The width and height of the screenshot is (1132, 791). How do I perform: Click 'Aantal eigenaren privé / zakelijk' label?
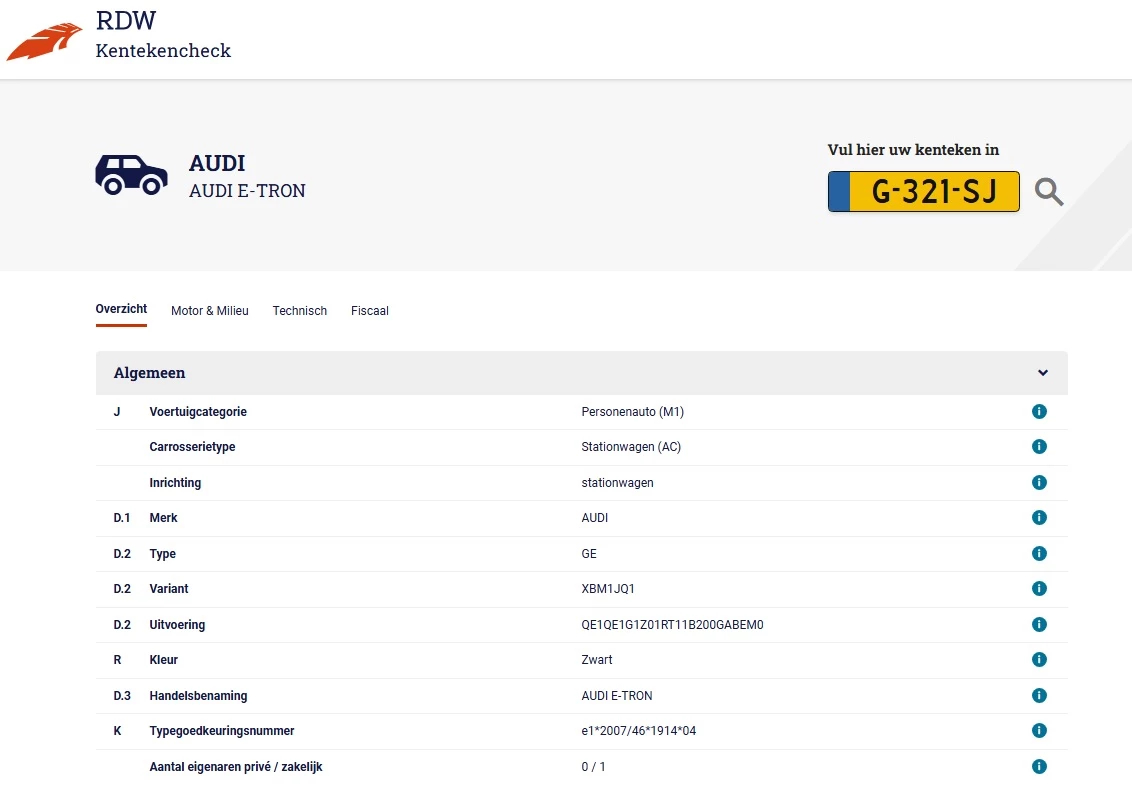[x=235, y=767]
